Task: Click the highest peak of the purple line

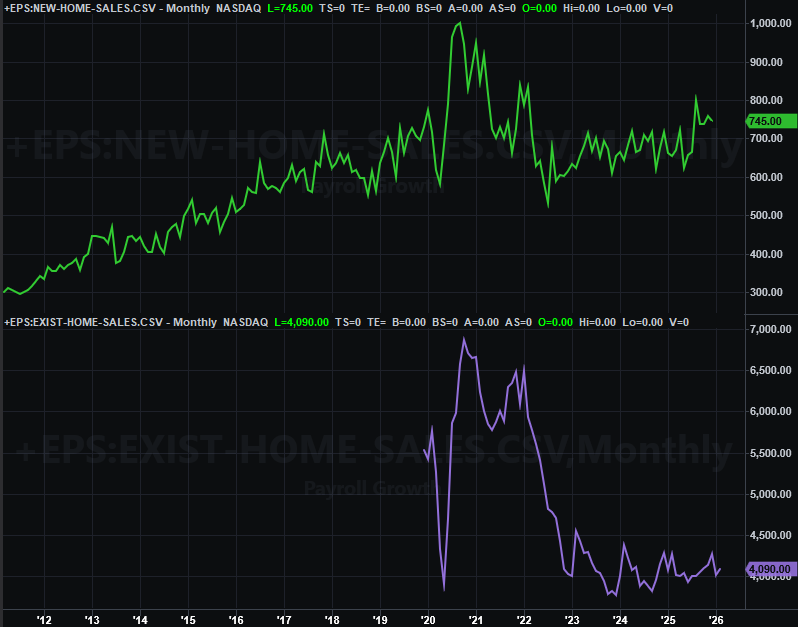Action: tap(464, 339)
